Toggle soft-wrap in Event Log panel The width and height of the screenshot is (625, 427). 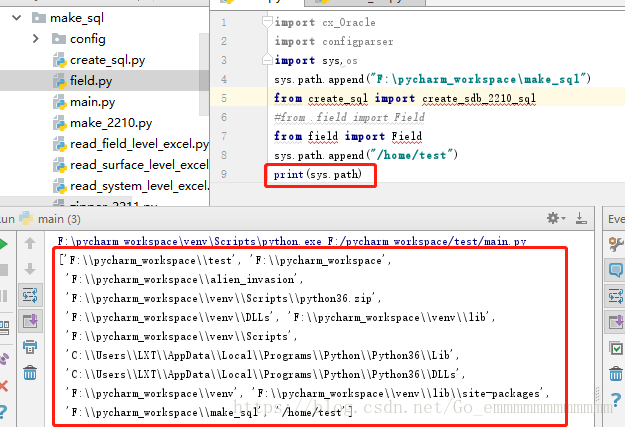[616, 296]
